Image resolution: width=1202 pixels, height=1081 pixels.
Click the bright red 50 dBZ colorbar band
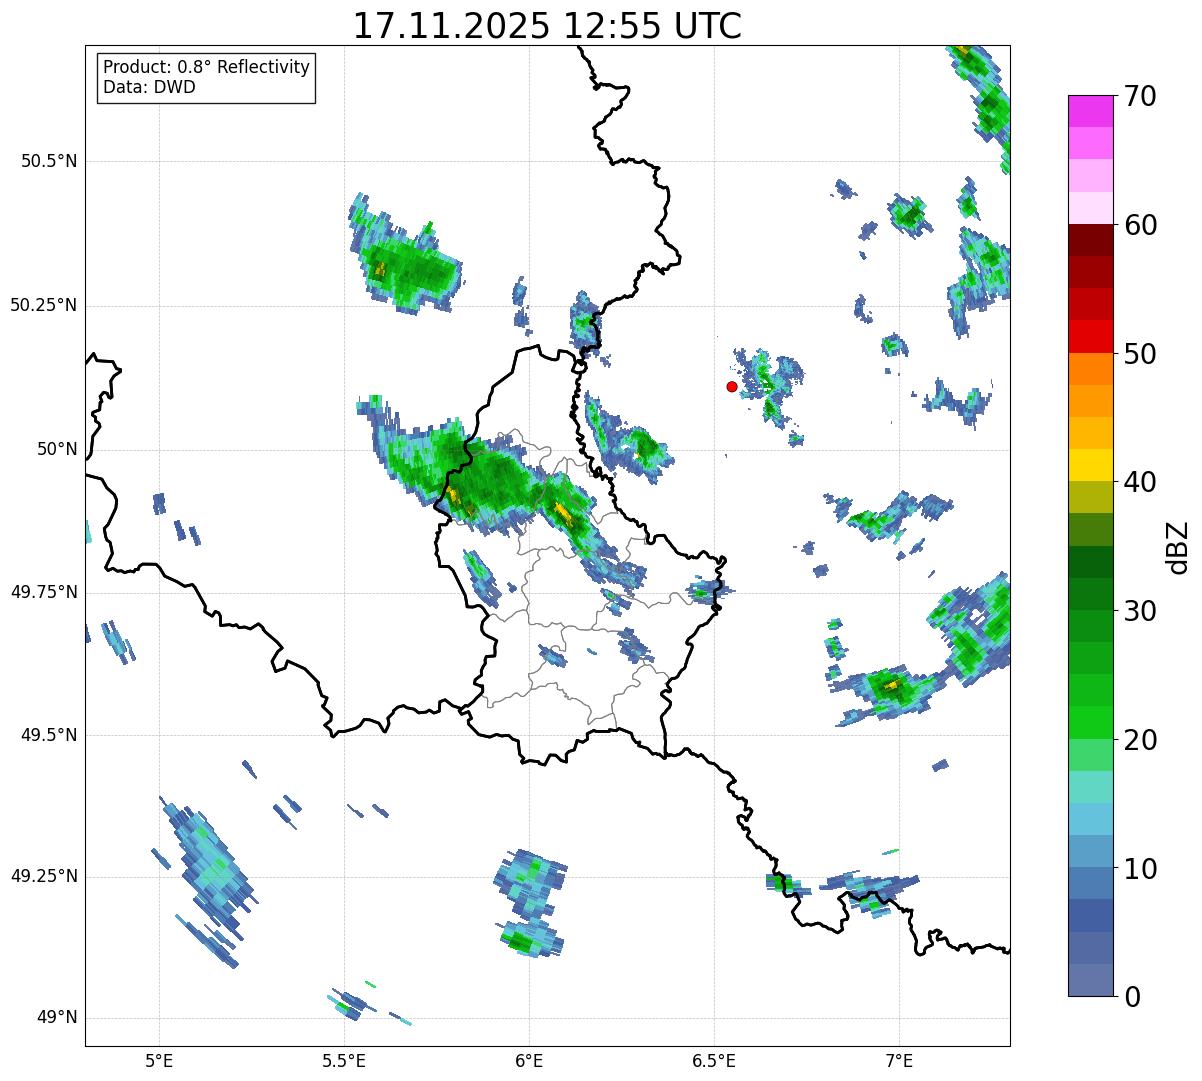[1090, 336]
